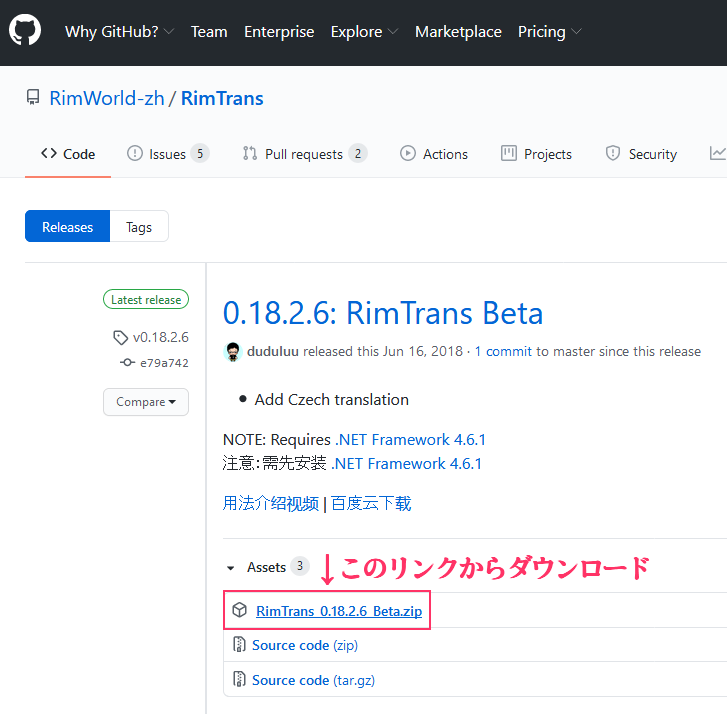The width and height of the screenshot is (727, 714).
Task: Click the package cube icon beside RimTrans zip
Action: (239, 610)
